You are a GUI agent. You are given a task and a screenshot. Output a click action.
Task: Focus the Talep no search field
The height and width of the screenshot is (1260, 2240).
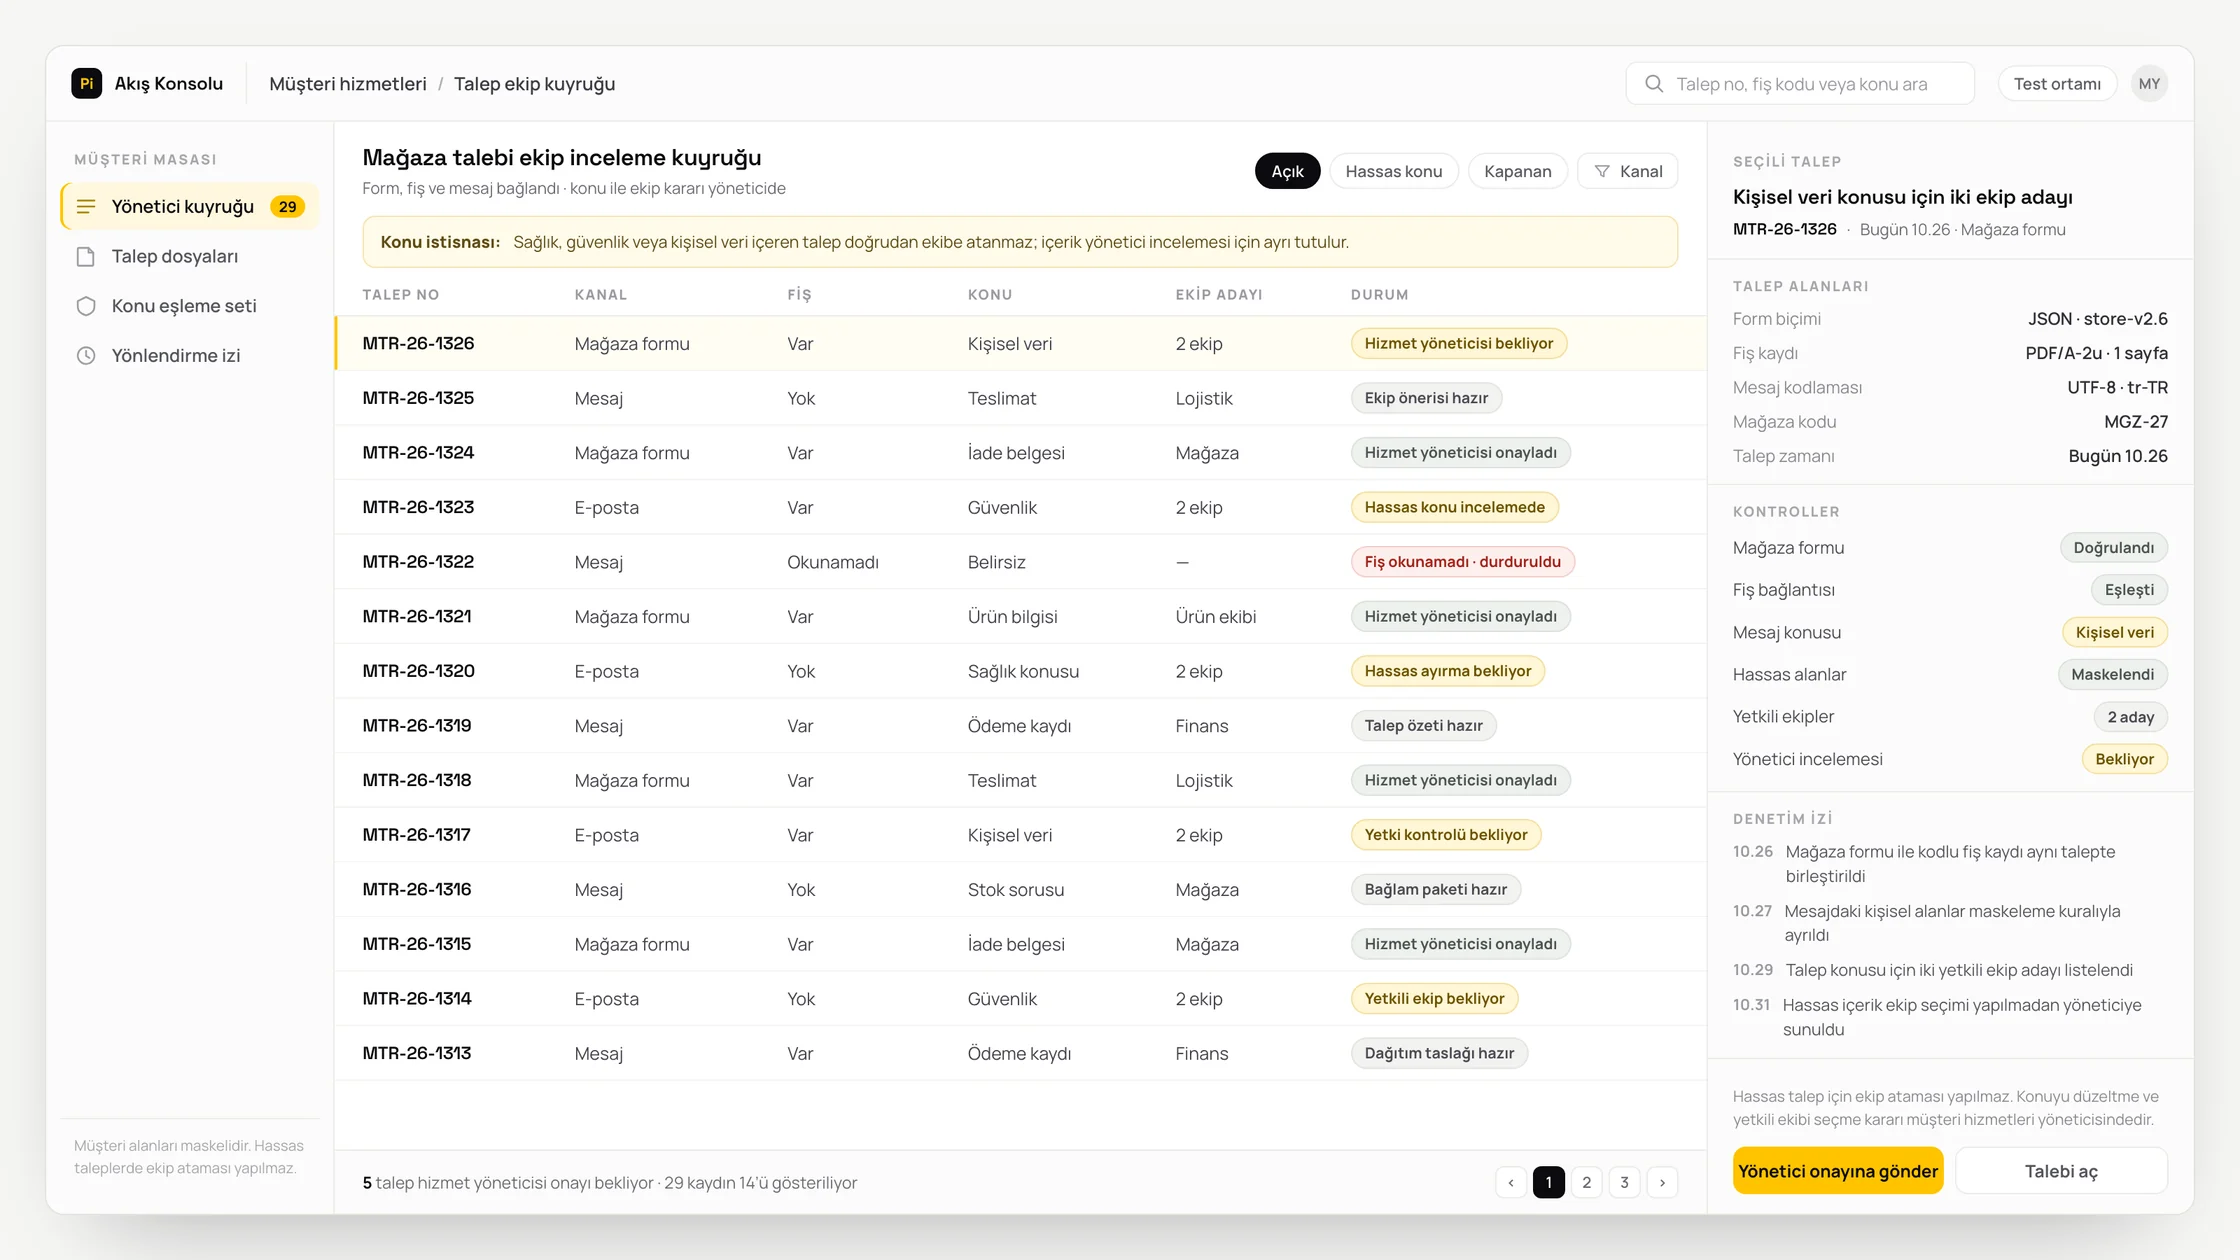[1800, 84]
